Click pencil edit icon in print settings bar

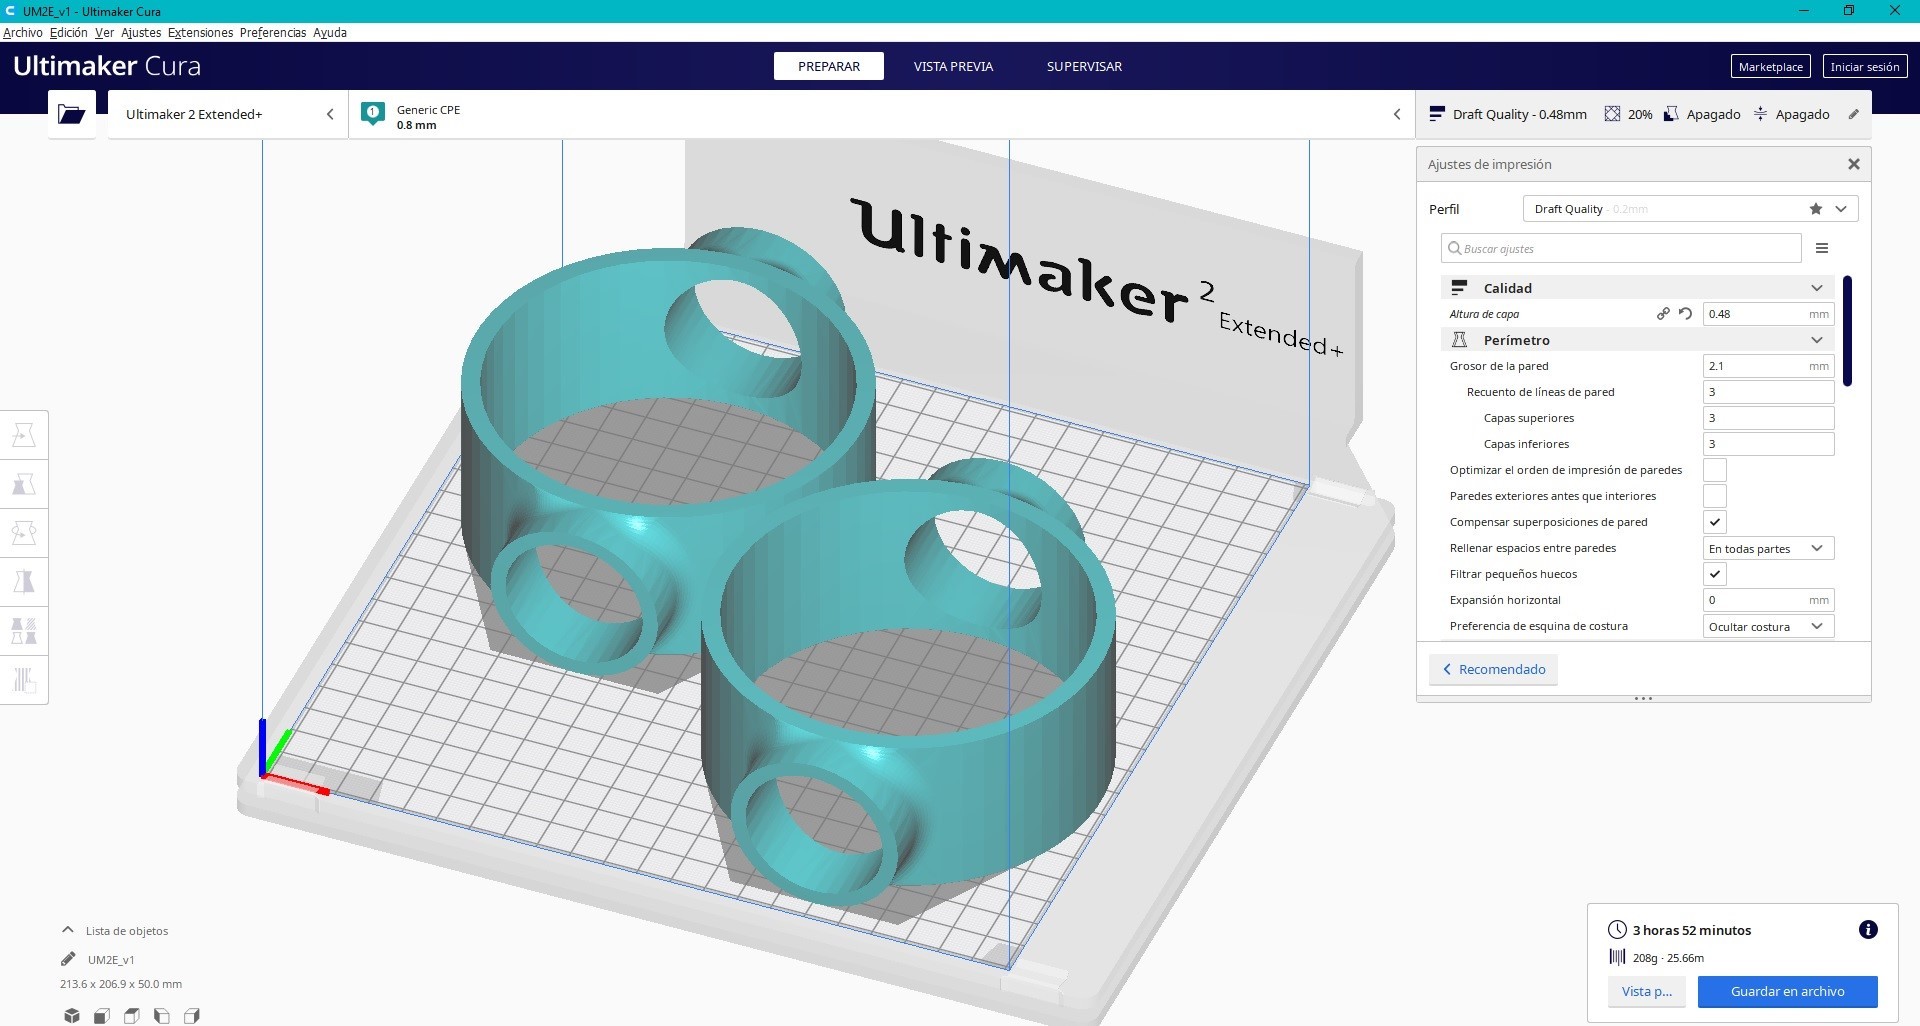[x=1853, y=114]
